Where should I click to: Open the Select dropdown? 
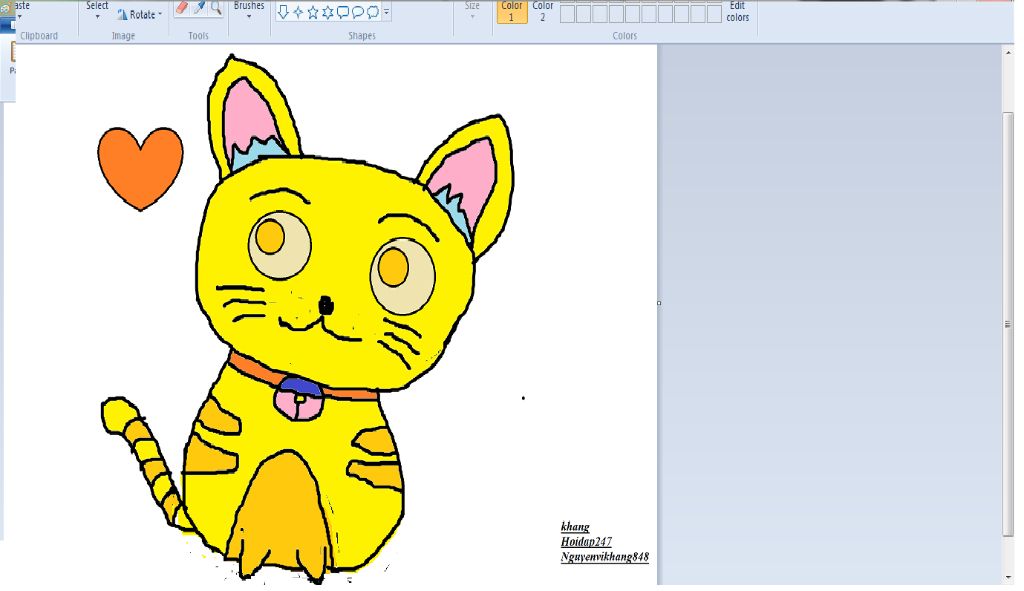click(x=97, y=10)
